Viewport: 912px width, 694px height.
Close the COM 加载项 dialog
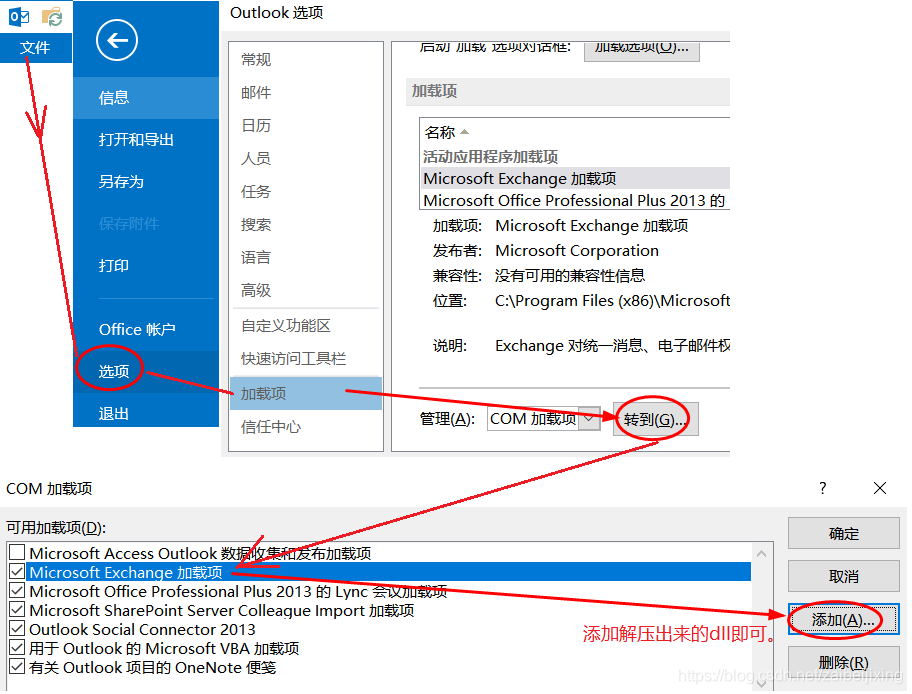[879, 488]
